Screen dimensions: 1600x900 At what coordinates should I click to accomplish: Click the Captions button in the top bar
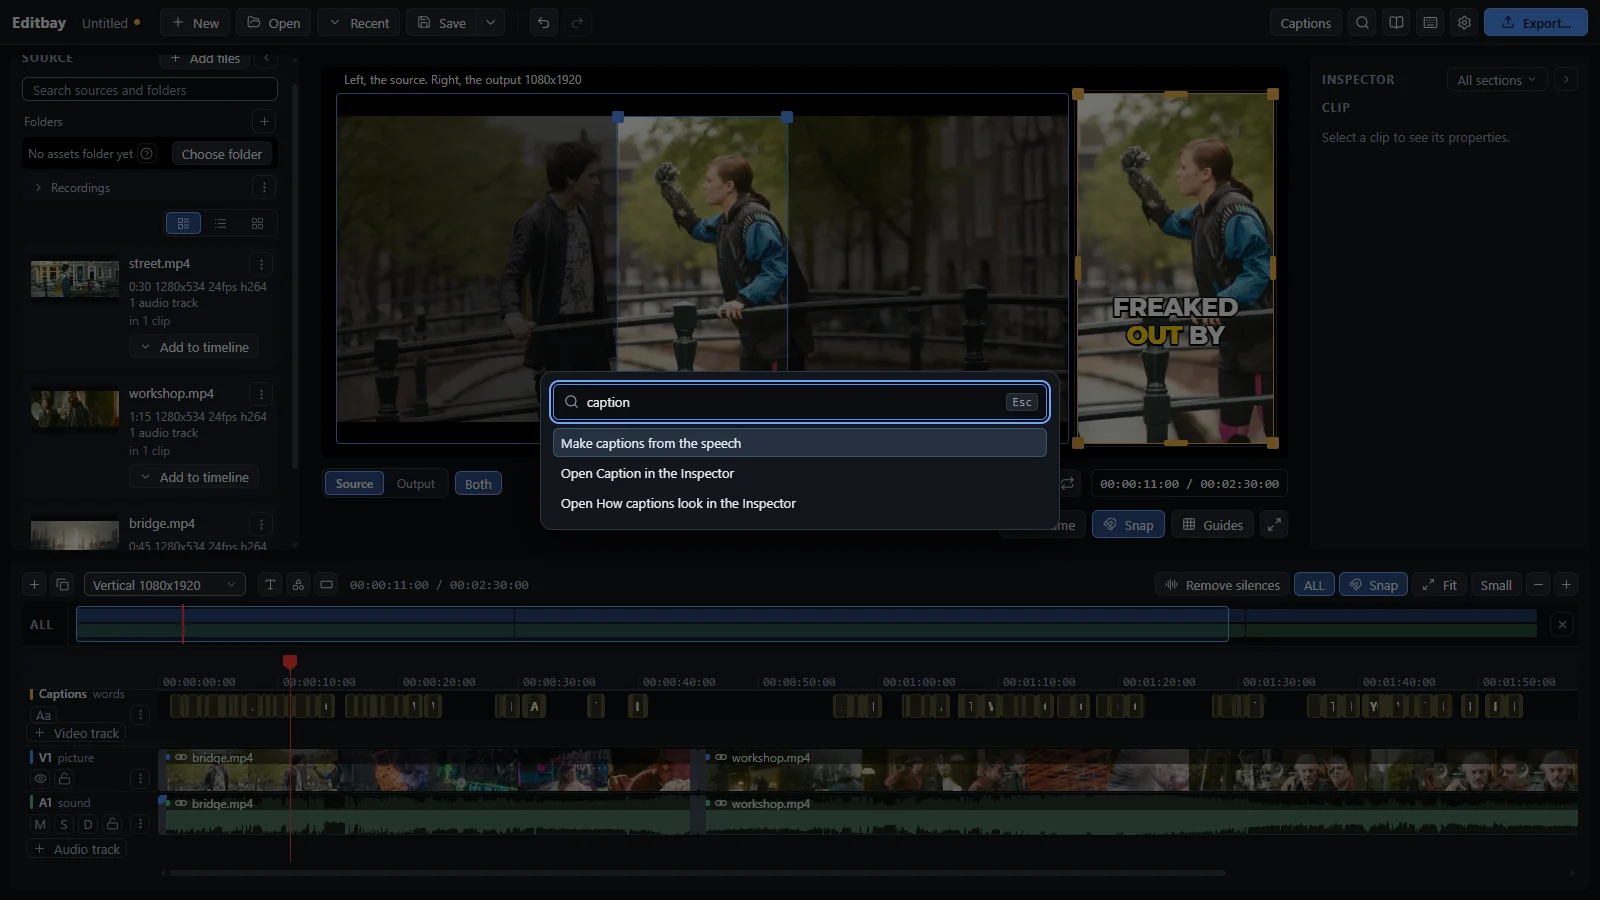pyautogui.click(x=1305, y=23)
